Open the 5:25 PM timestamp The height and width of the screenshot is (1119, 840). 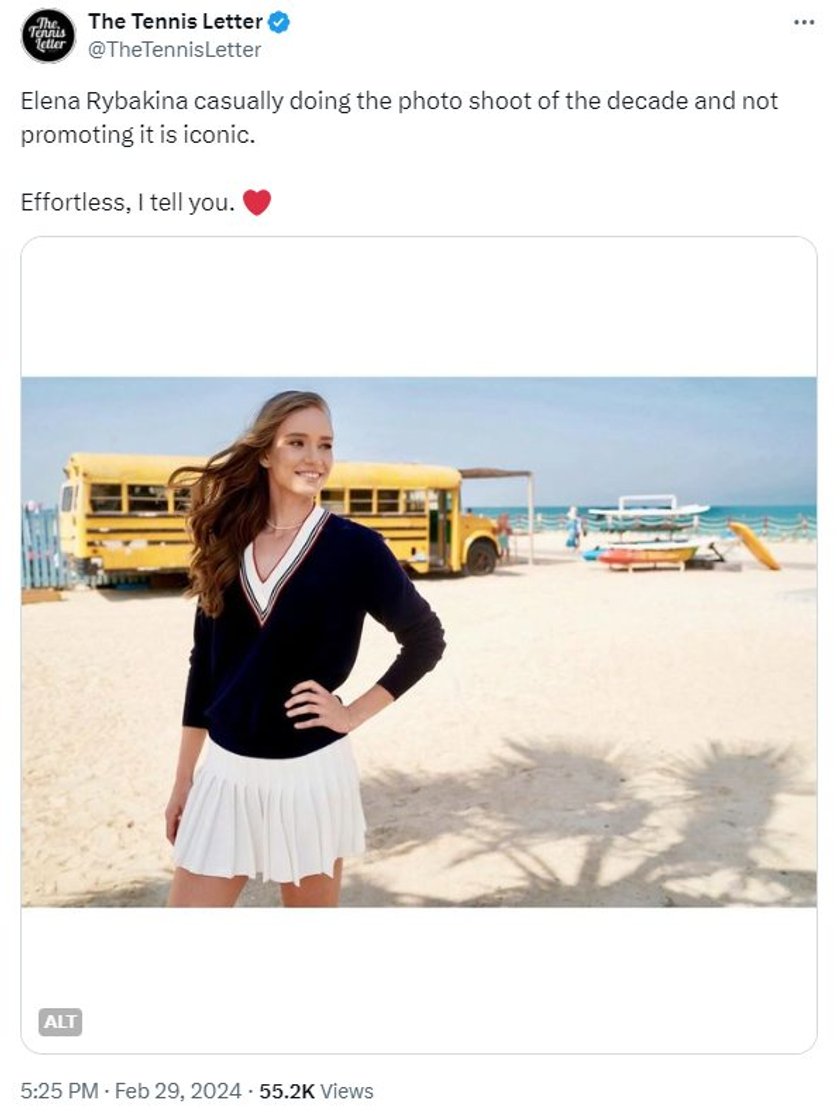click(x=59, y=1090)
